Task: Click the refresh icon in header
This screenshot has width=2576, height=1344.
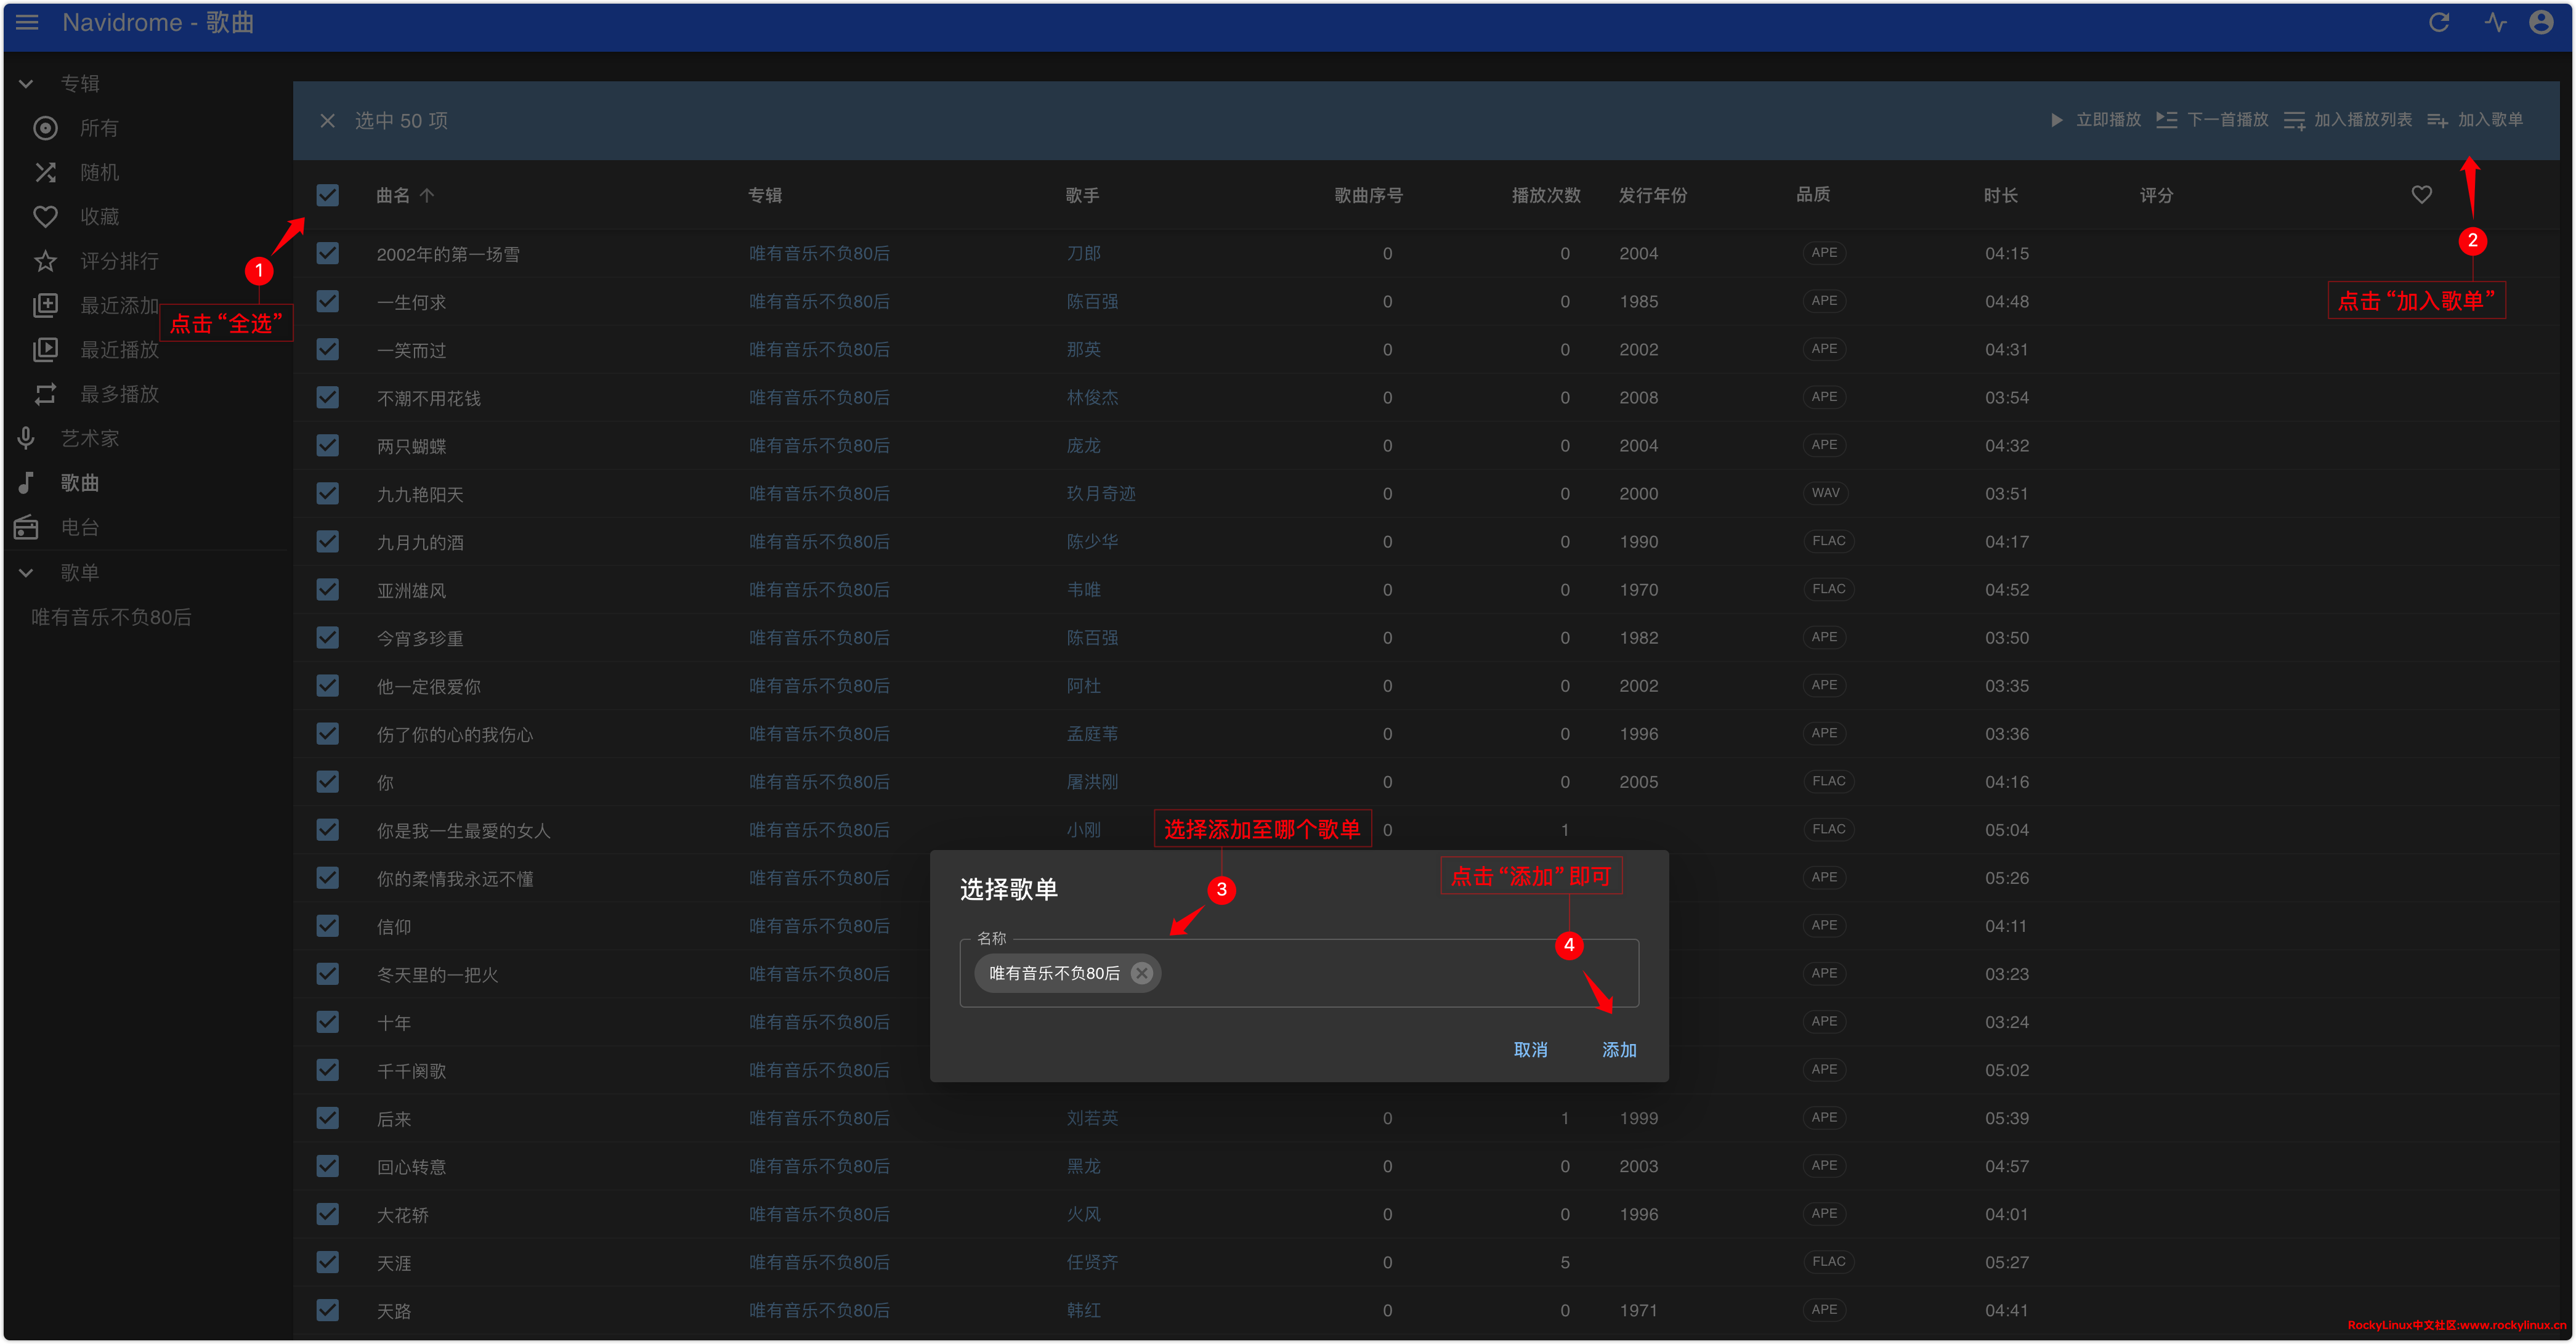Action: click(x=2439, y=22)
